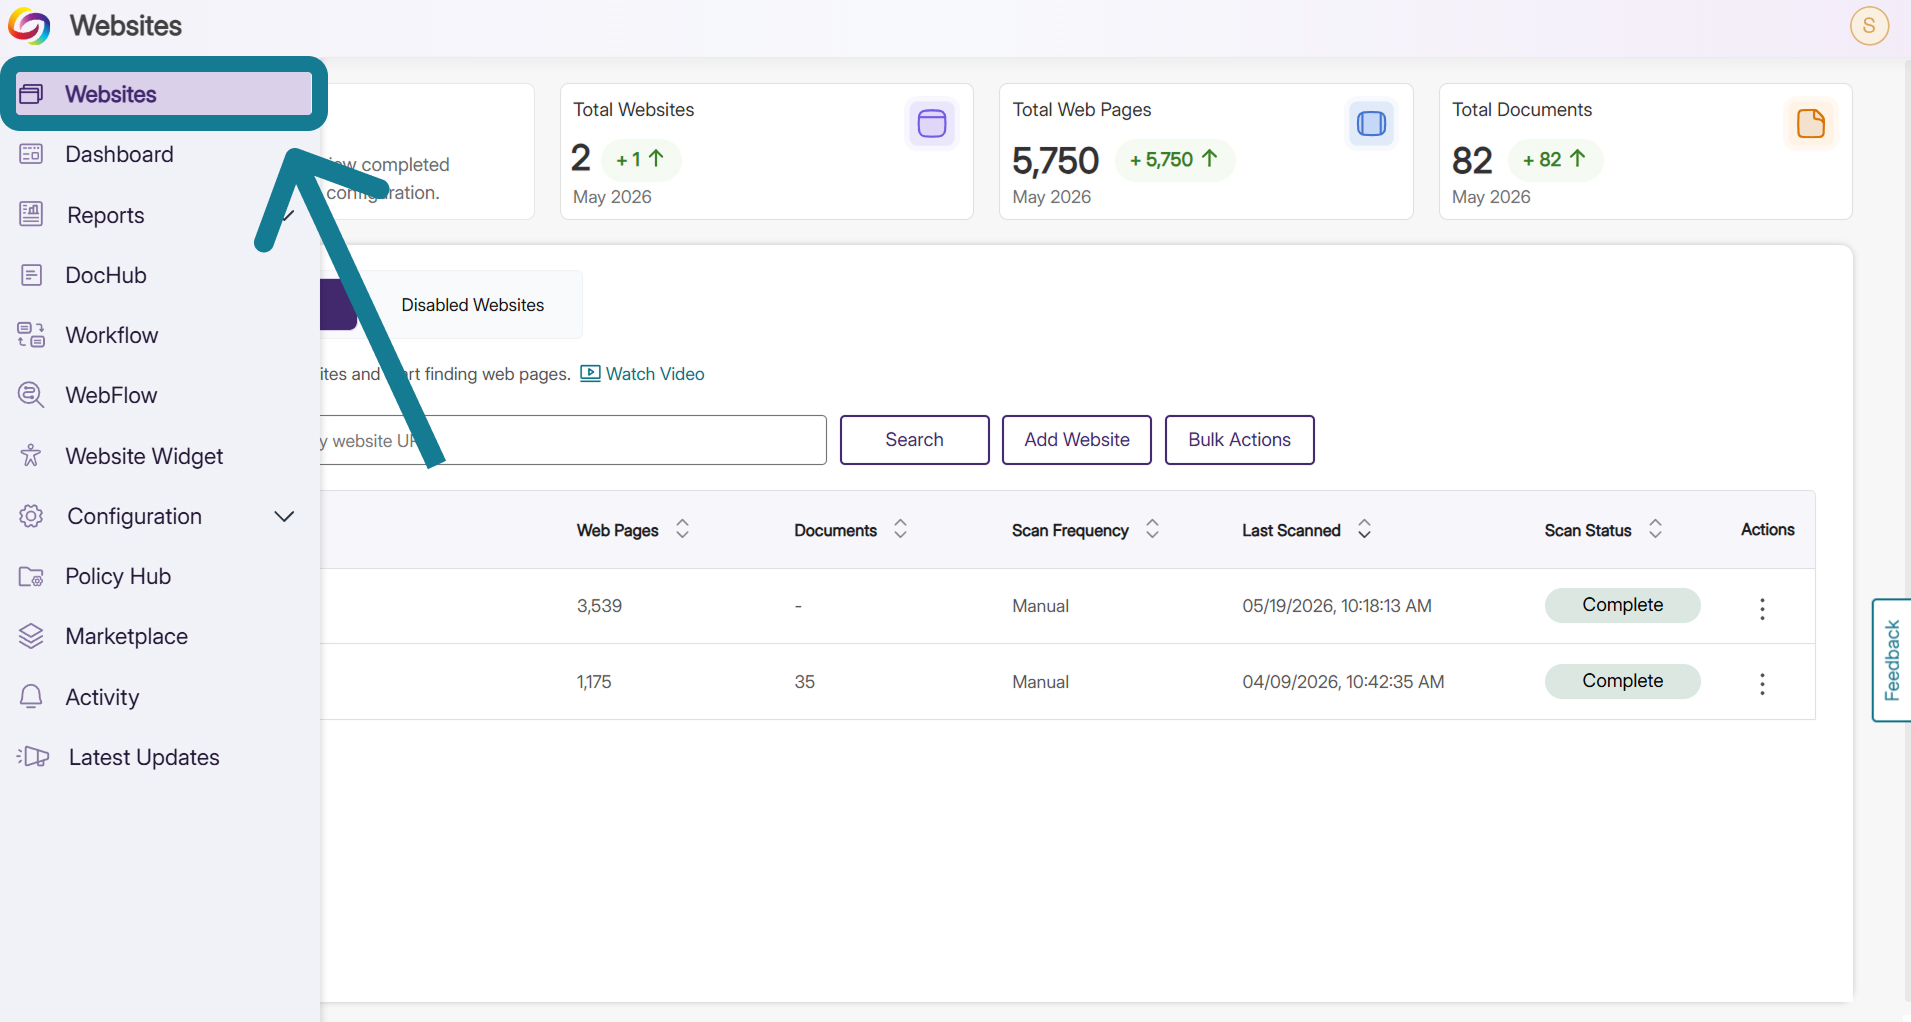The width and height of the screenshot is (1911, 1022).
Task: Click the 05/19/2026, 10:18:13 AM timestamp
Action: point(1337,606)
